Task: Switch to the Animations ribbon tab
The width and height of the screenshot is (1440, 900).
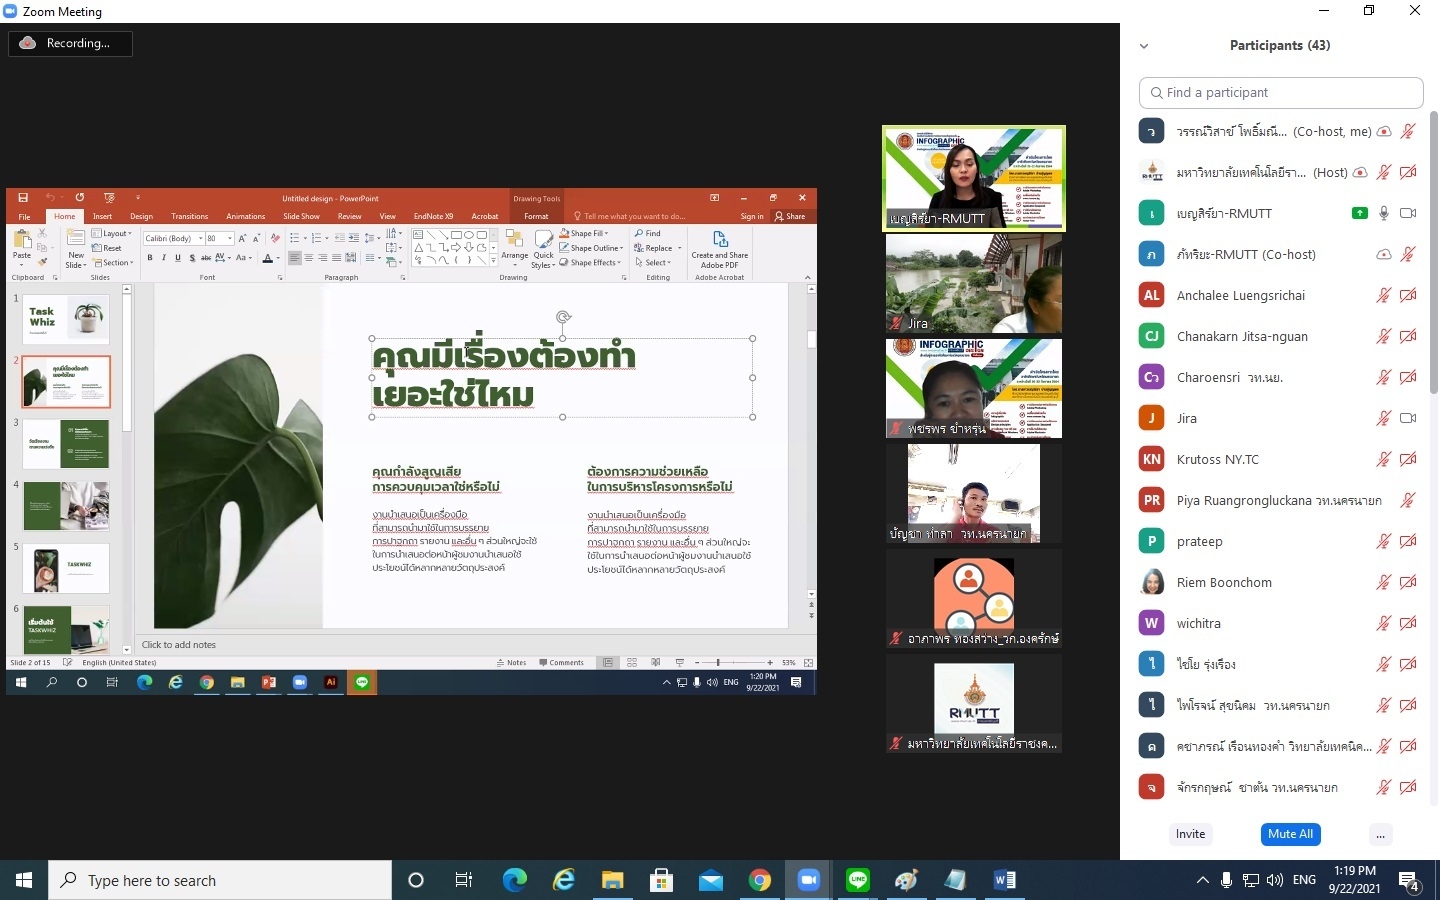Action: click(245, 216)
